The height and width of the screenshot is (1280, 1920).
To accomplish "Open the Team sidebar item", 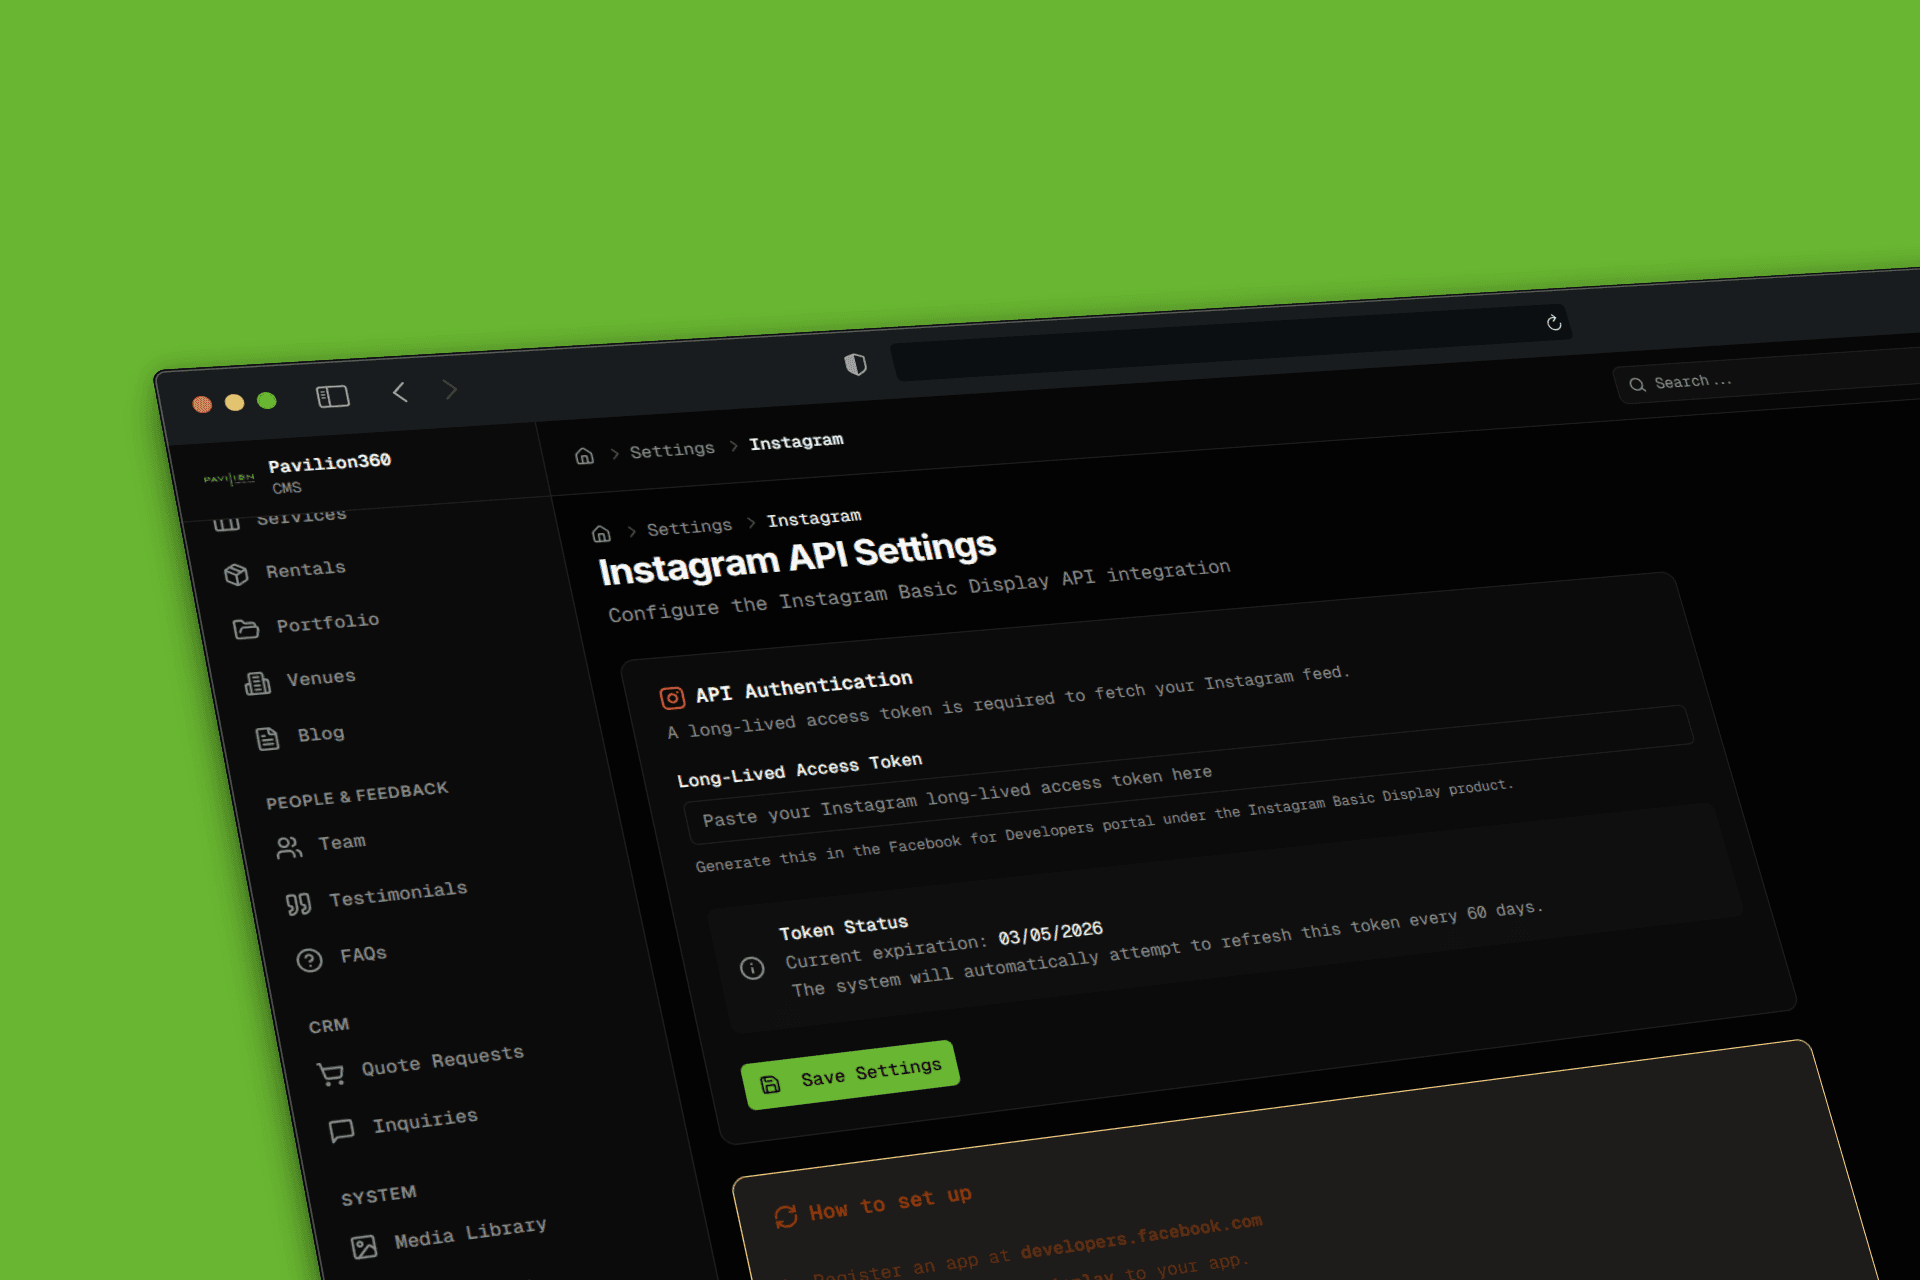I will [342, 843].
